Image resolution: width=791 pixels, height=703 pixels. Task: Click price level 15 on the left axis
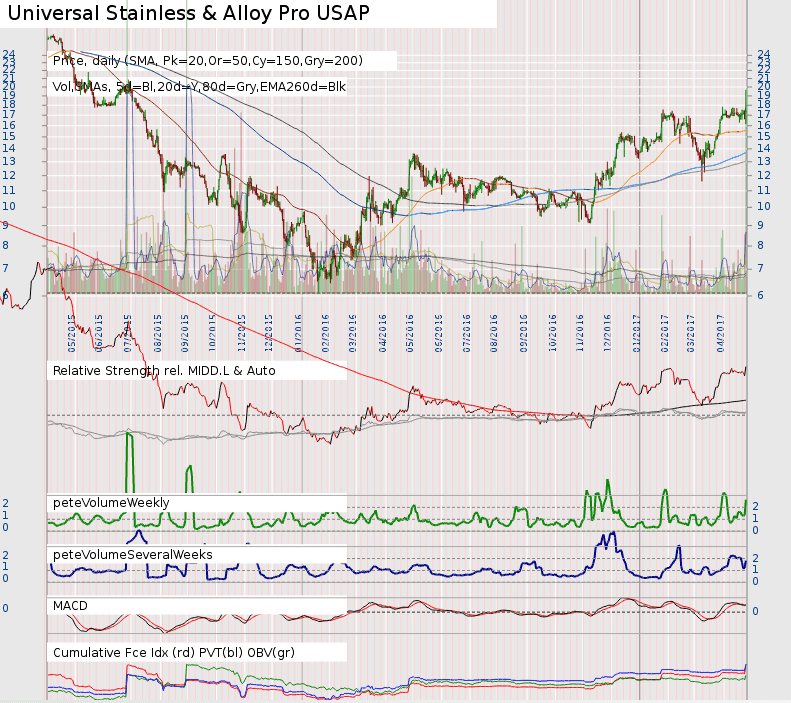[x=9, y=136]
